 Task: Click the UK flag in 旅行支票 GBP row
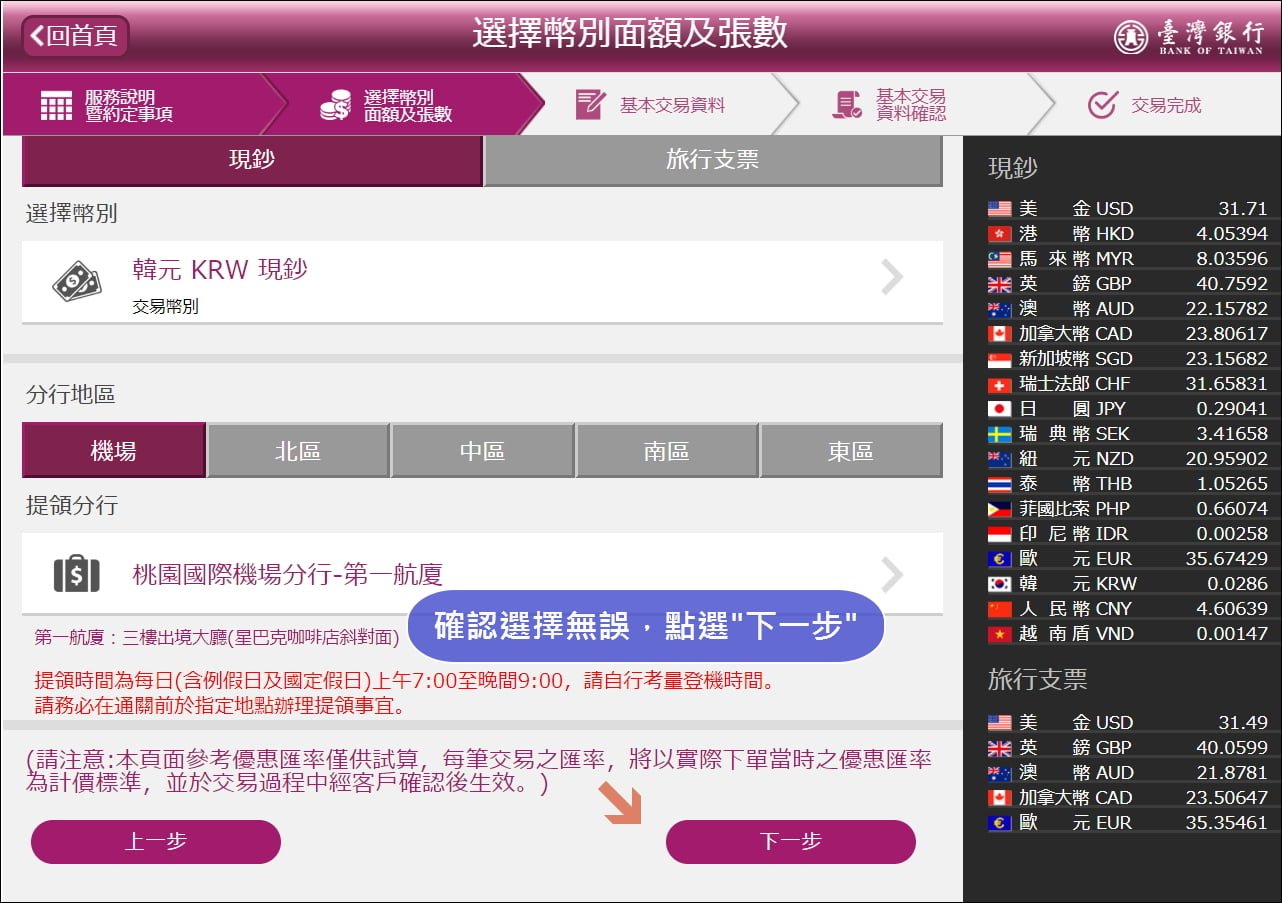coord(1000,748)
